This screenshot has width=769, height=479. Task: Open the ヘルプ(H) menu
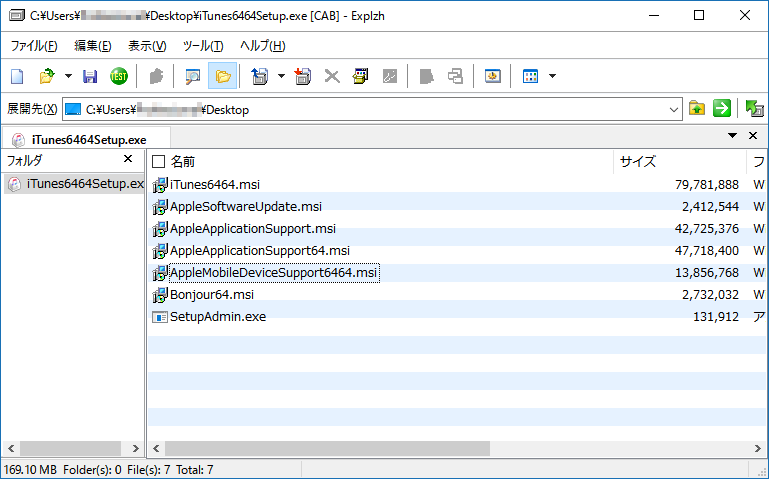(x=262, y=46)
